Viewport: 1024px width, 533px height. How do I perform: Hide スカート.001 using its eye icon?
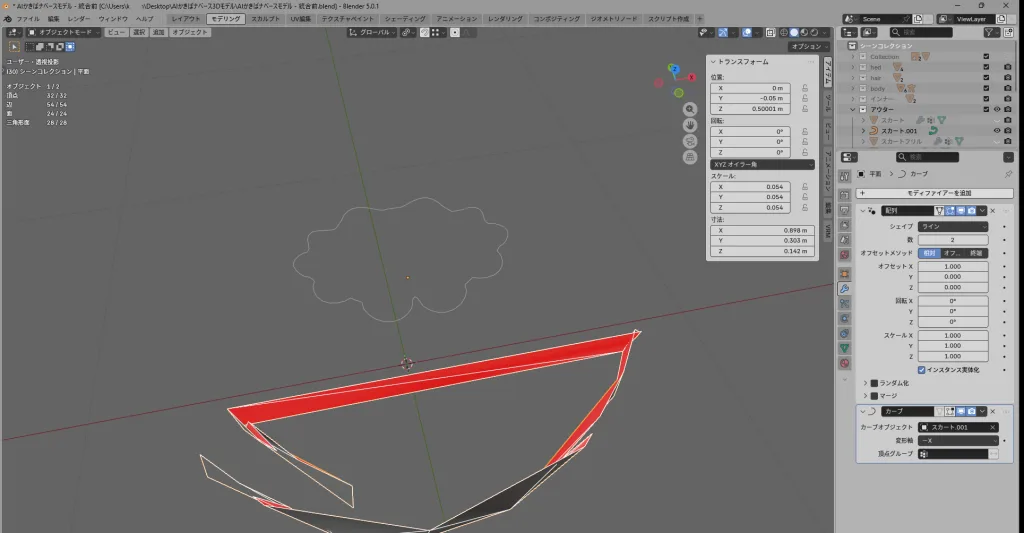point(997,130)
